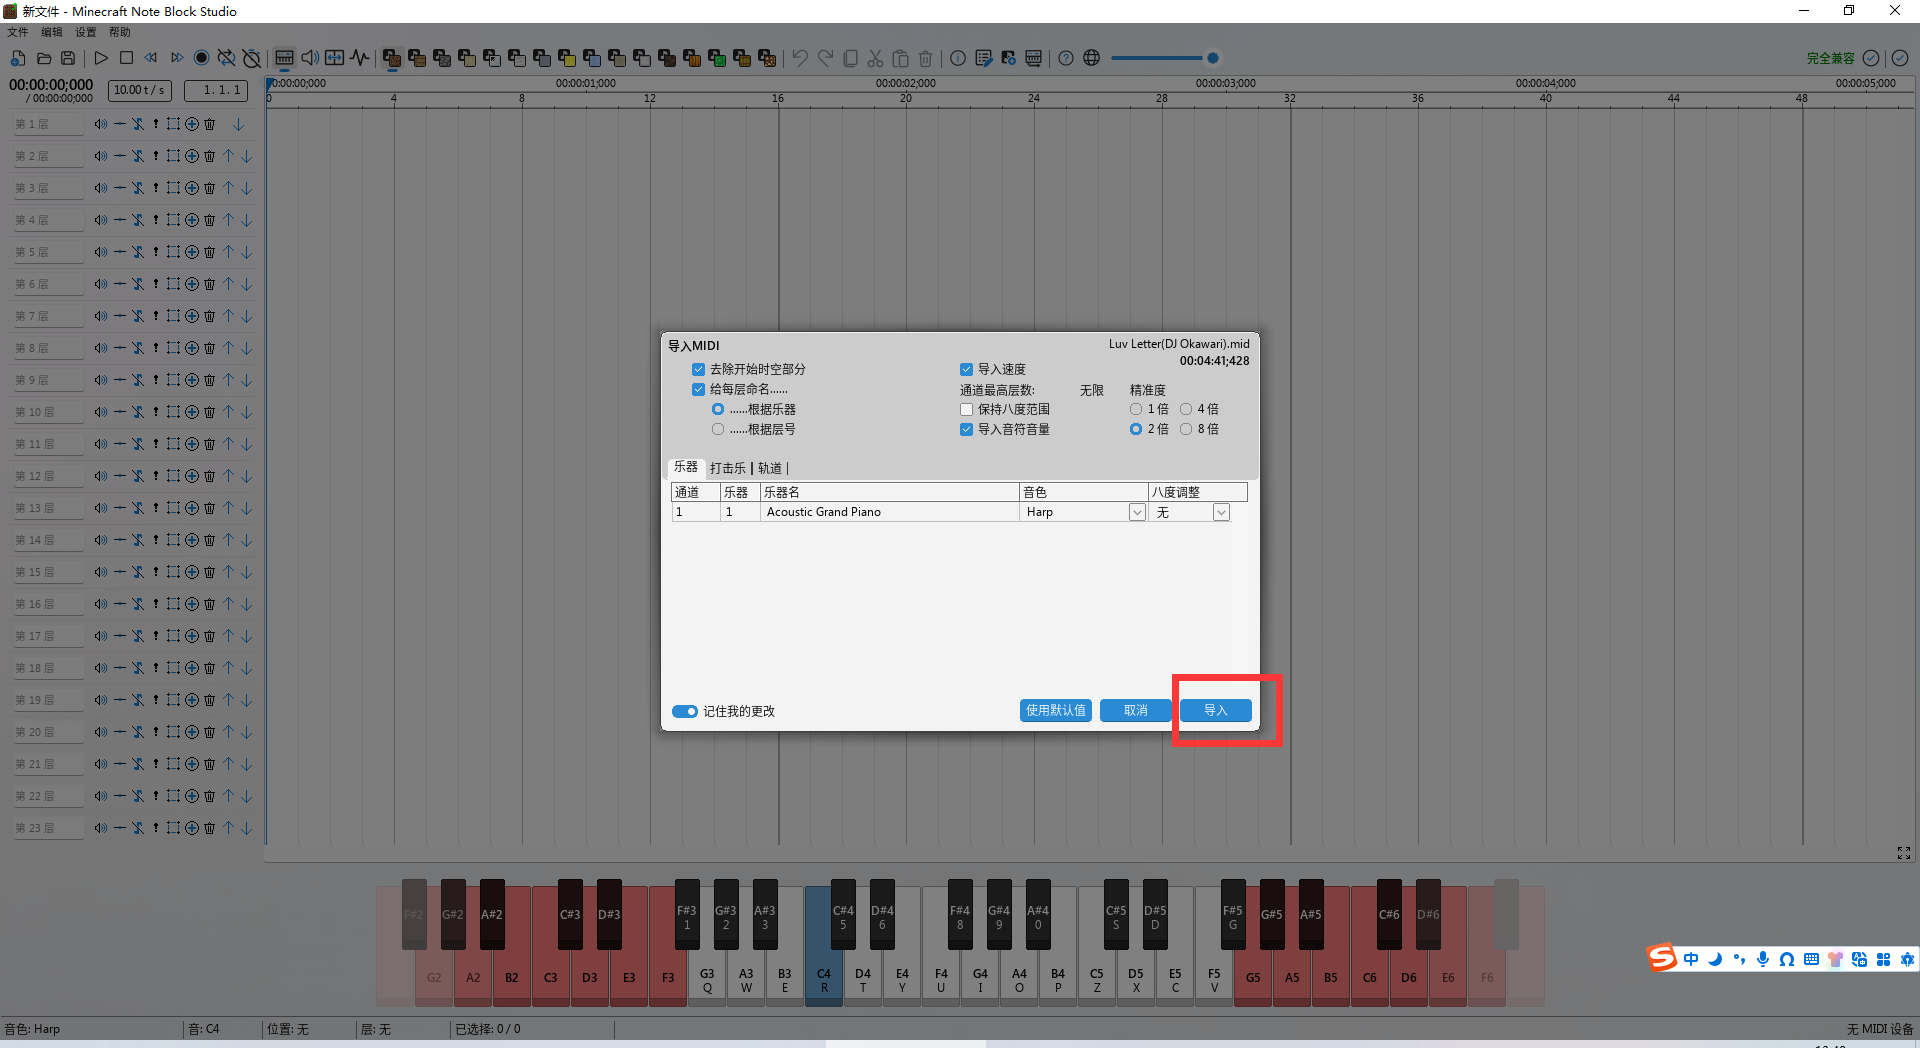
Task: Click the undo arrow icon
Action: click(x=800, y=58)
